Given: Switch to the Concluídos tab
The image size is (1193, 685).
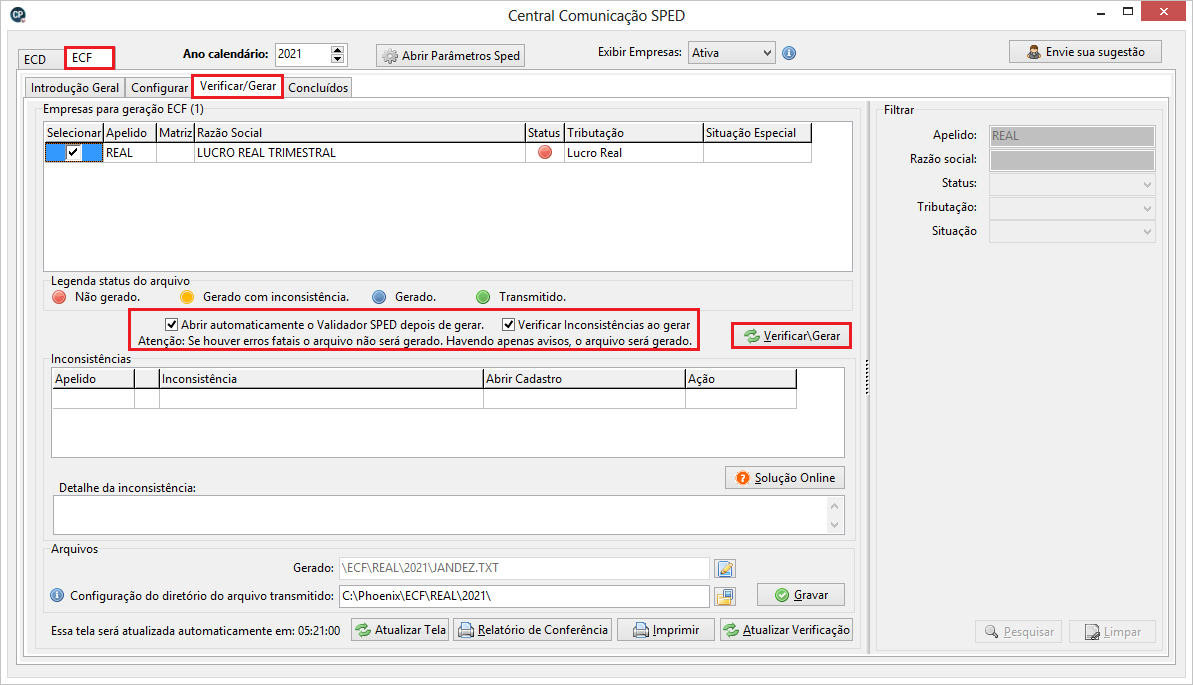Looking at the screenshot, I should tap(318, 88).
